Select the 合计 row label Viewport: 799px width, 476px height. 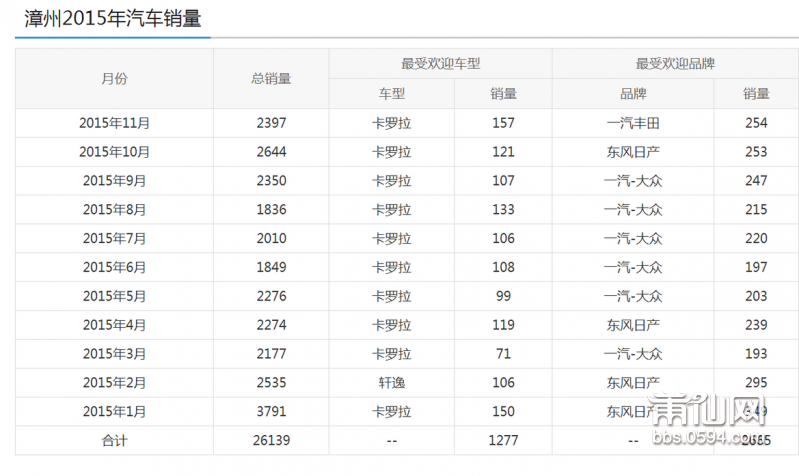click(x=114, y=440)
